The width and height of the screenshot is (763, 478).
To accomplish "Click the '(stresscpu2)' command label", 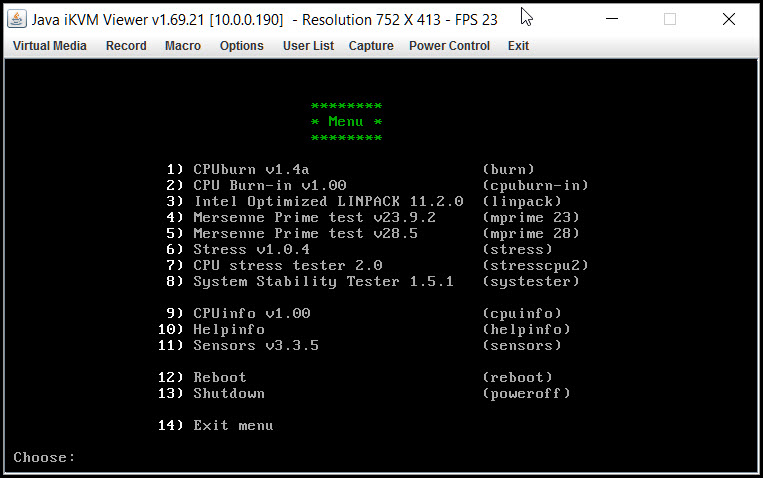I will [535, 266].
